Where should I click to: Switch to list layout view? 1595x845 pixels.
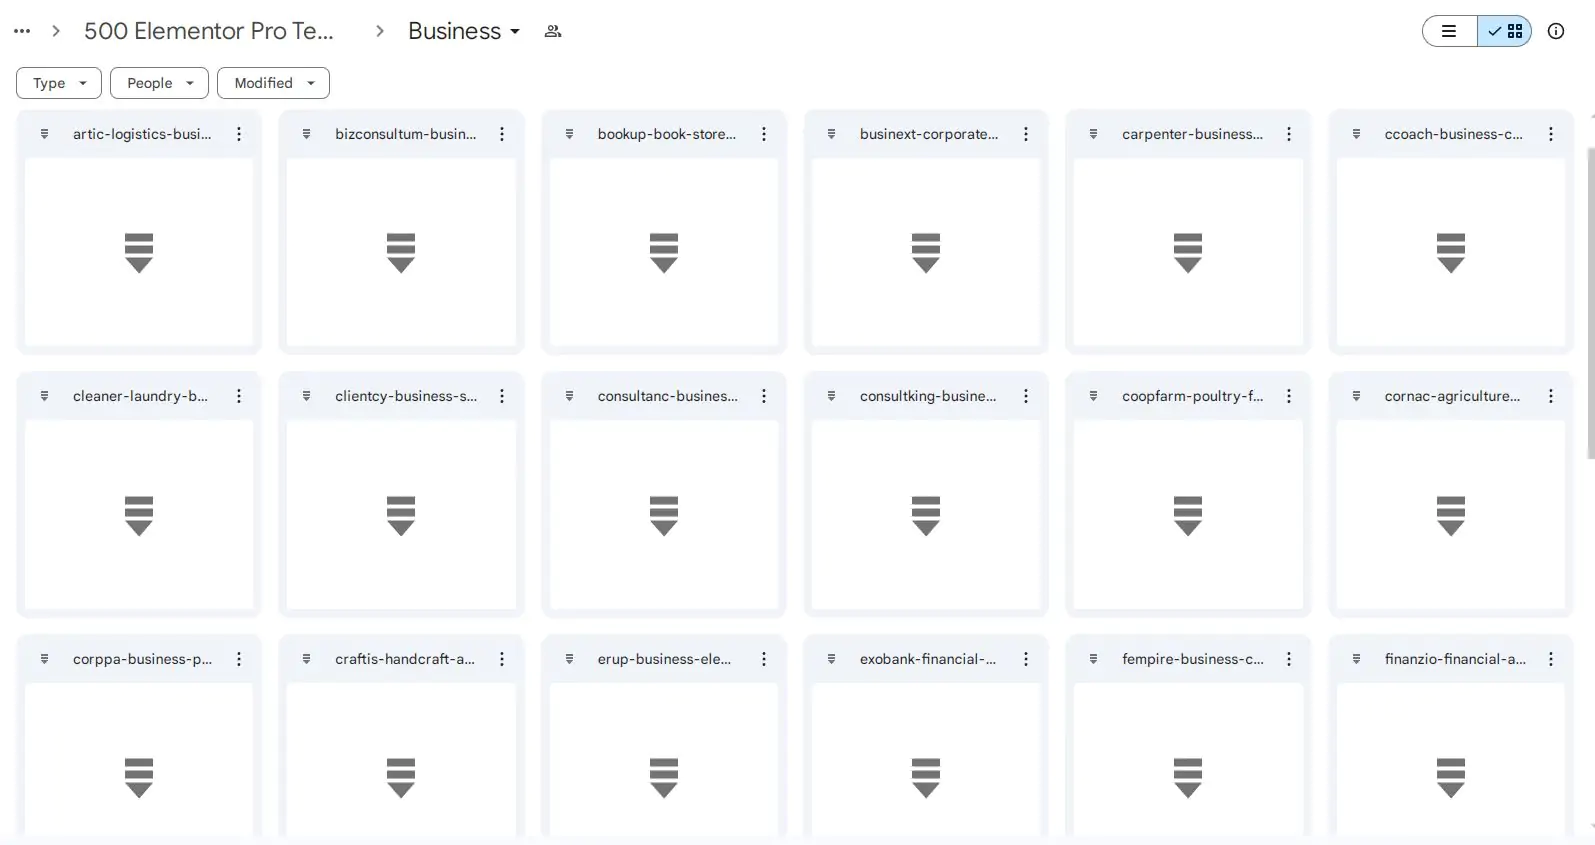pos(1449,31)
